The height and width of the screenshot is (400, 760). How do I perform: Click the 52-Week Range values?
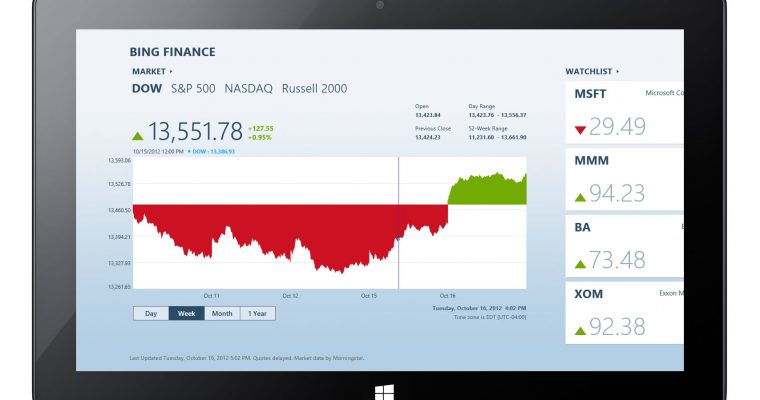point(497,137)
